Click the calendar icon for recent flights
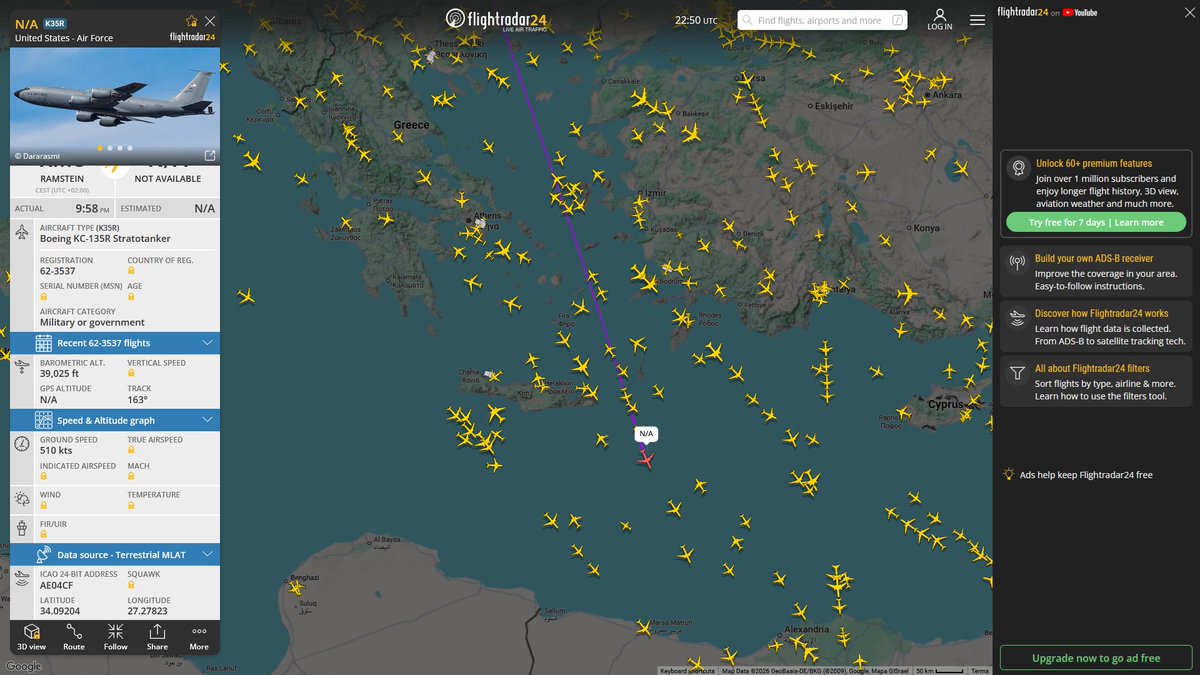The image size is (1200, 675). coord(43,343)
